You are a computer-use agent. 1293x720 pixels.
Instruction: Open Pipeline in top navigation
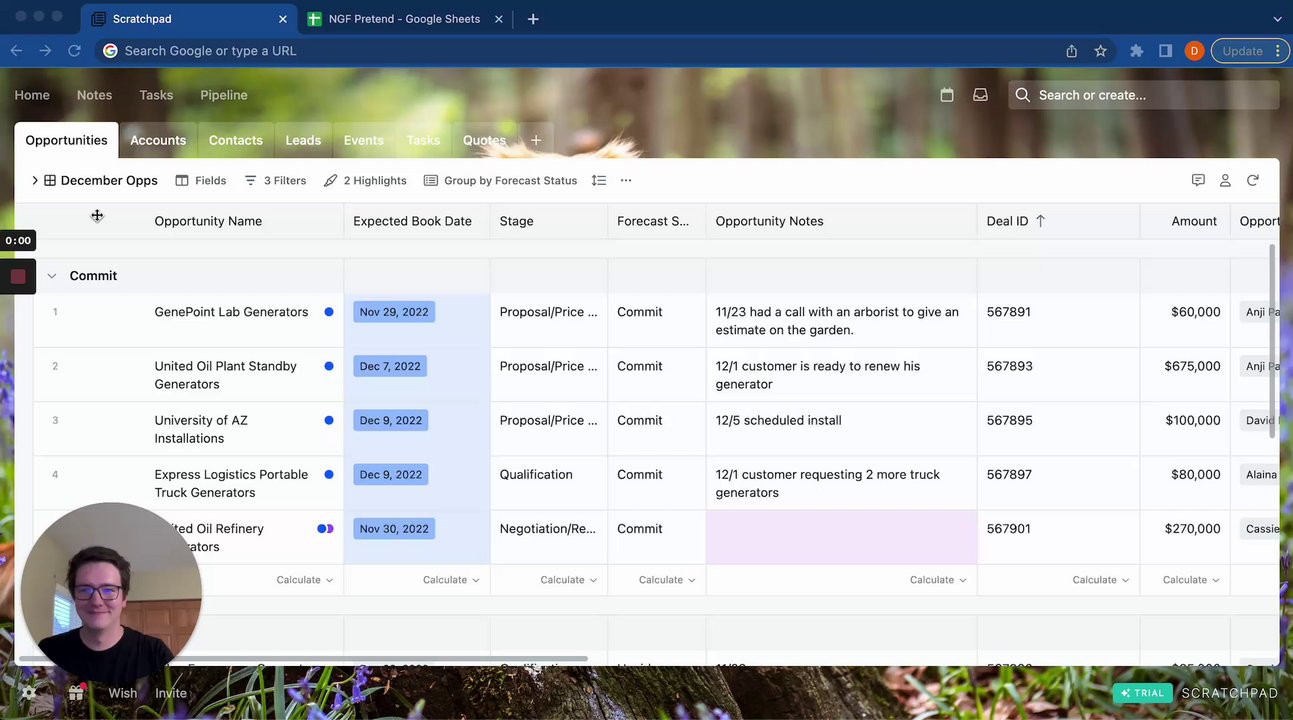click(224, 95)
